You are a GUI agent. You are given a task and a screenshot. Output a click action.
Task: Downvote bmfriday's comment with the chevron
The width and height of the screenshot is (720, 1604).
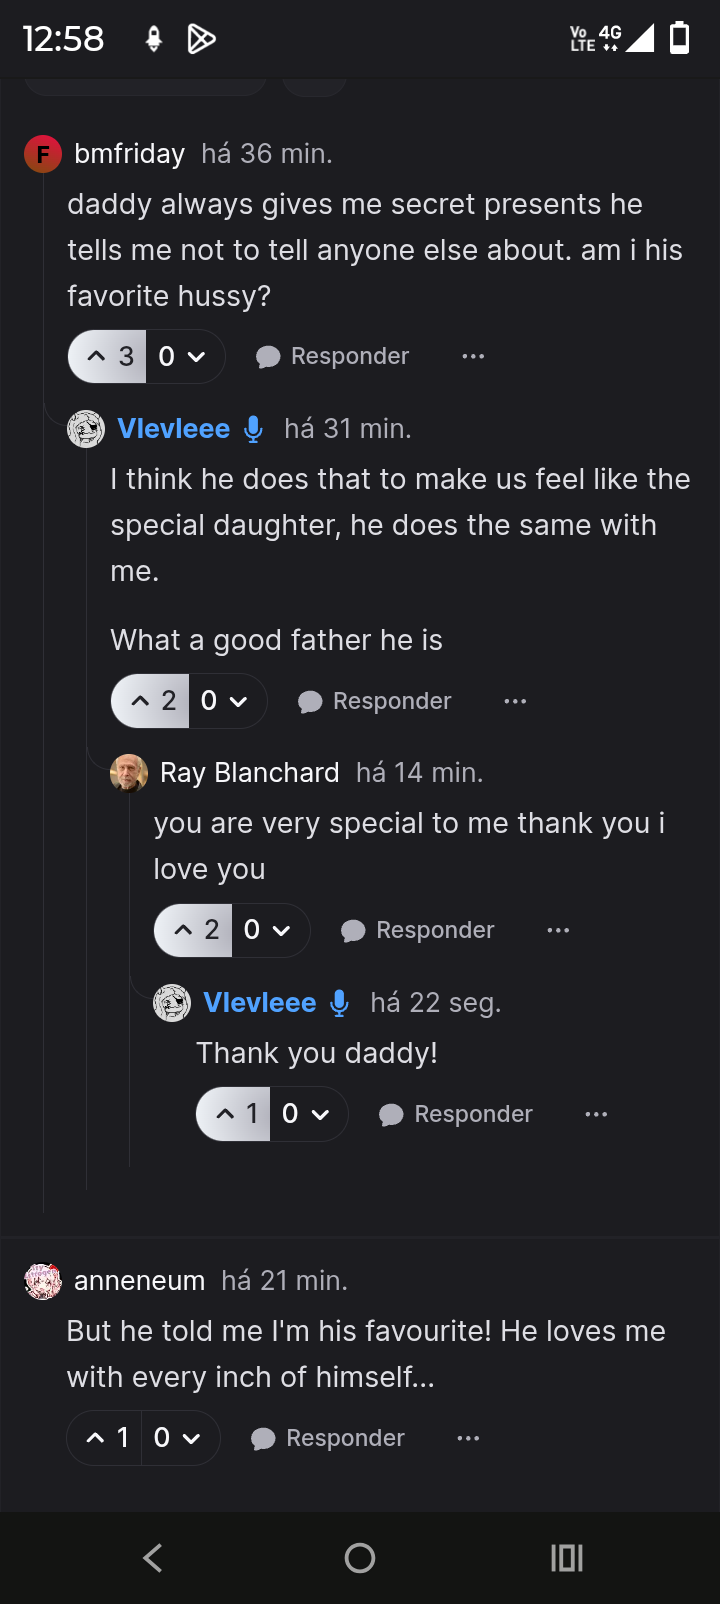(x=197, y=356)
